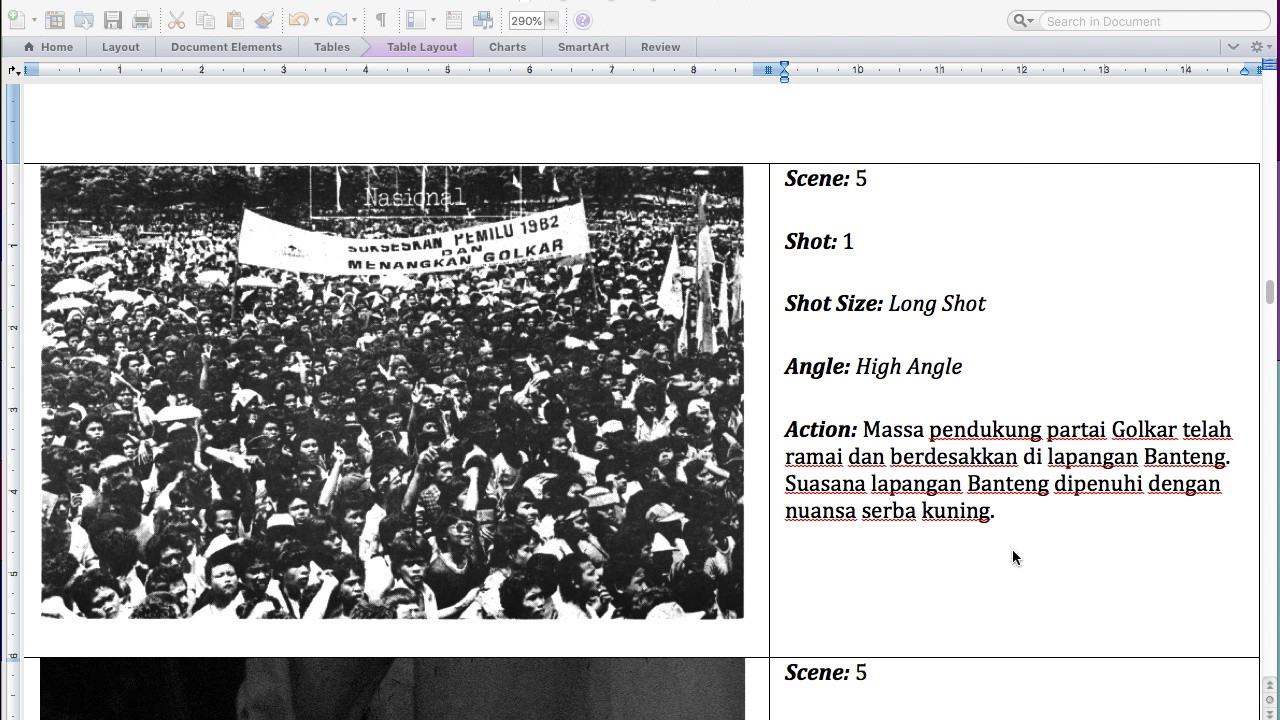Open the Media Browser icon
The height and width of the screenshot is (720, 1280).
(x=483, y=20)
